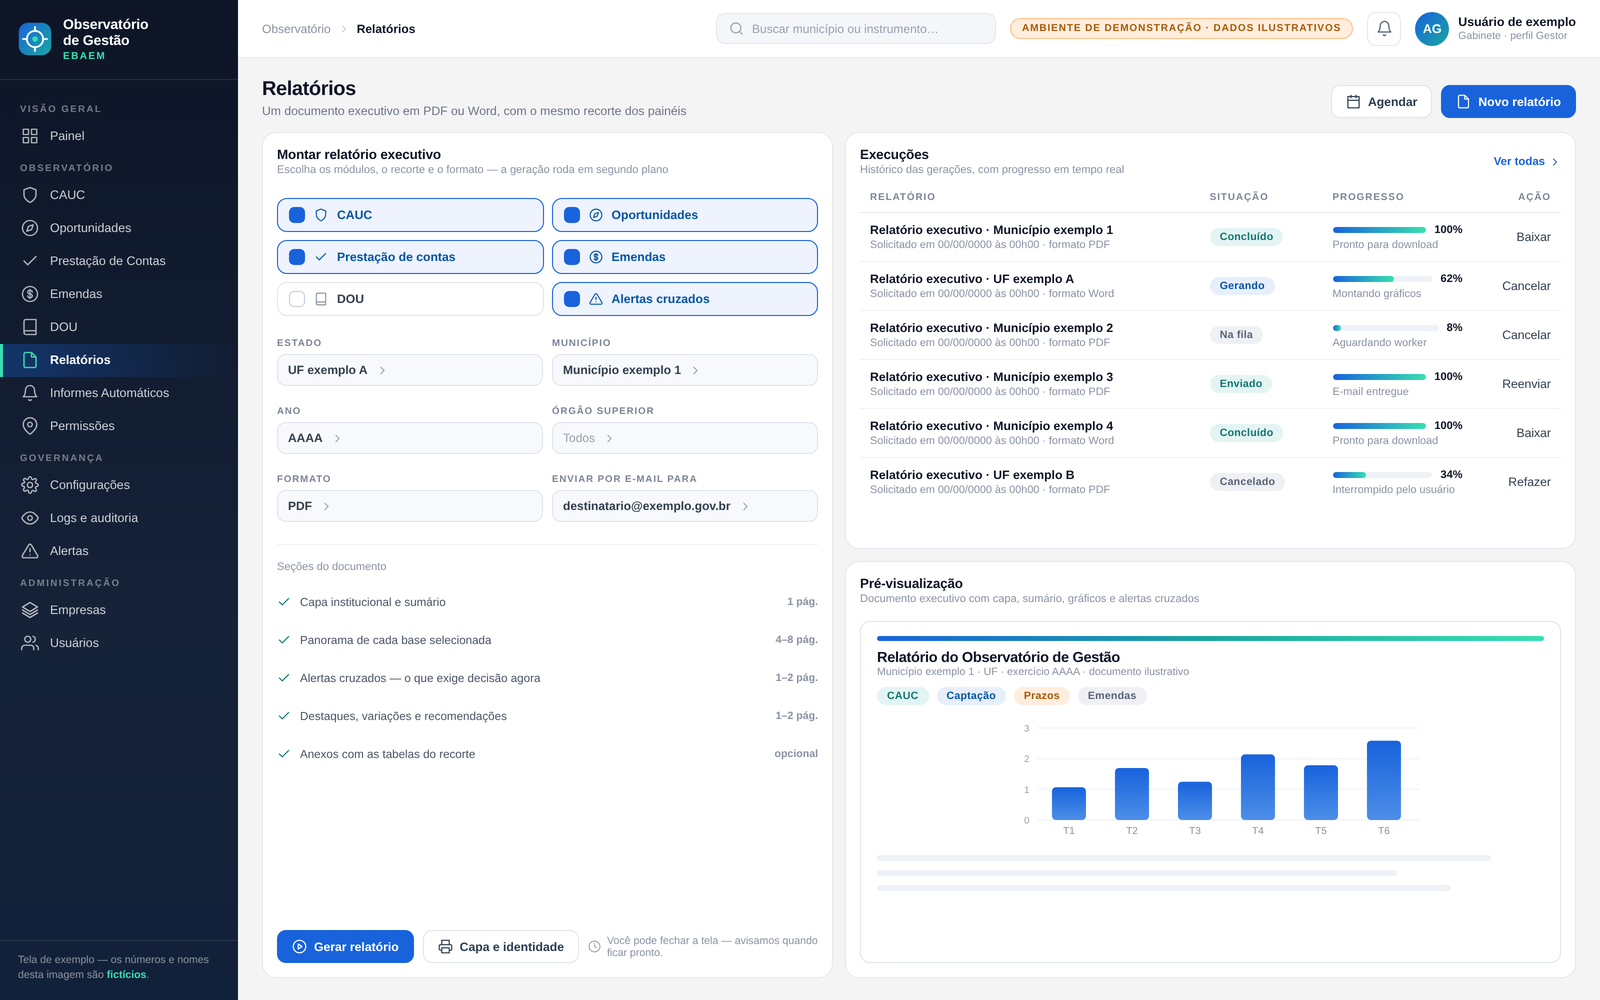Click the Permissões pin icon in sidebar
The image size is (1600, 1000).
point(30,426)
